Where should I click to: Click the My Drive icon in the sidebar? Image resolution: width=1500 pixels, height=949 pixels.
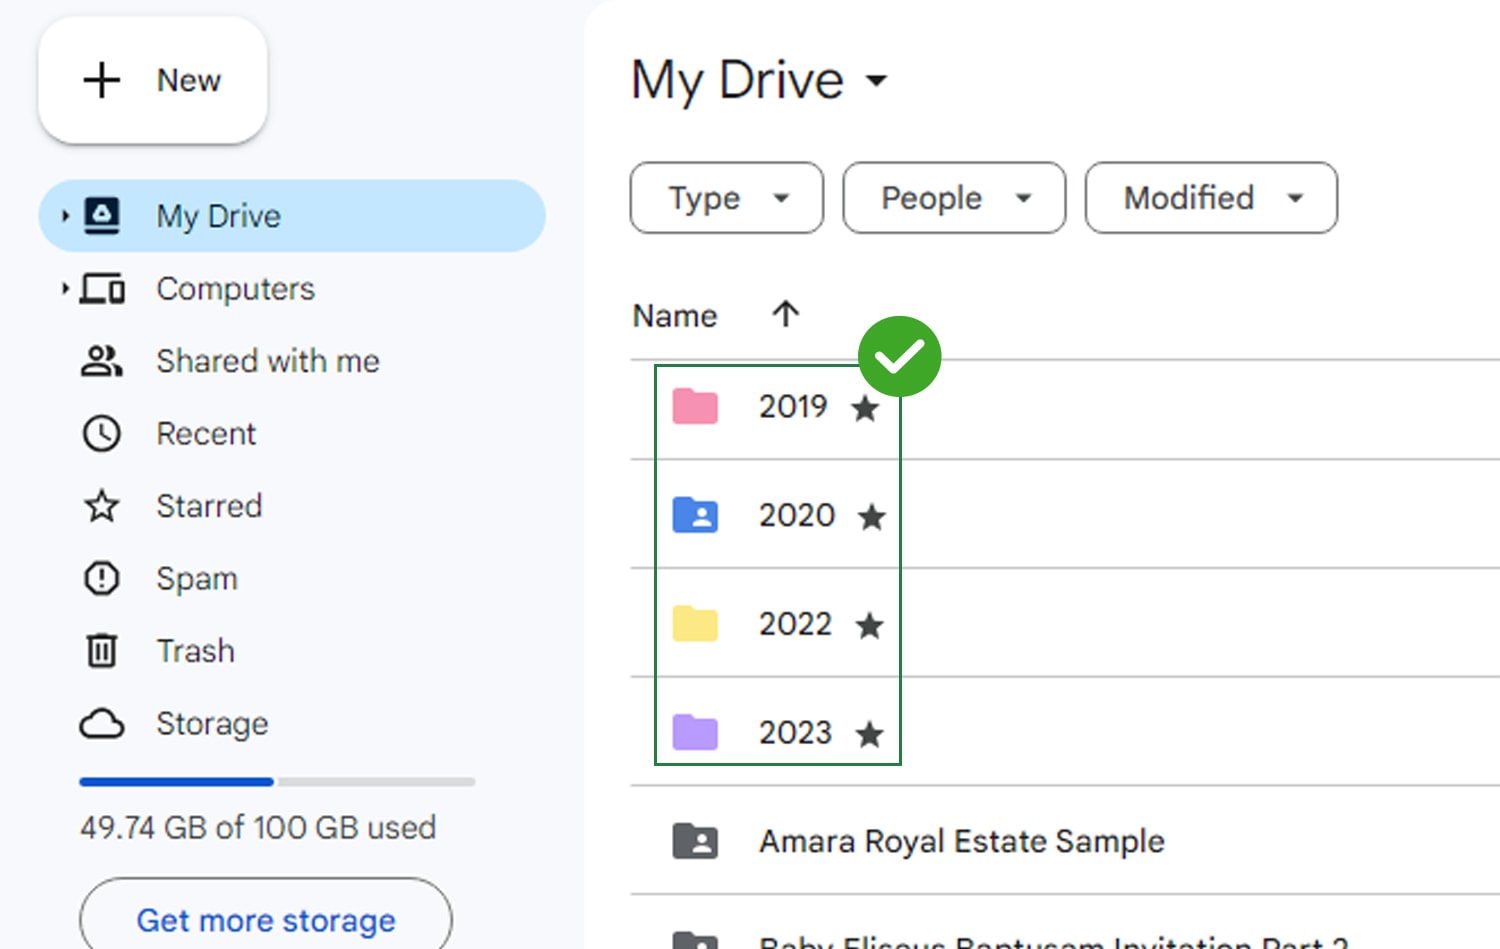103,215
